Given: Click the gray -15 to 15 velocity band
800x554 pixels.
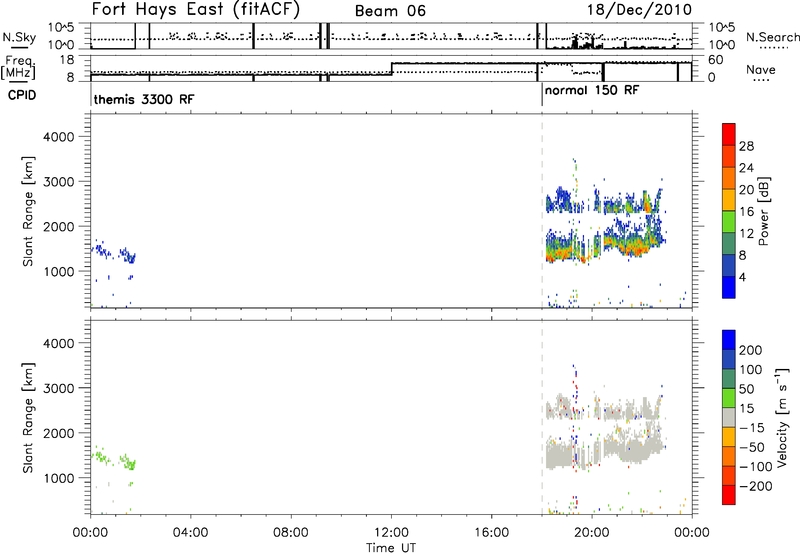Looking at the screenshot, I should 729,417.
